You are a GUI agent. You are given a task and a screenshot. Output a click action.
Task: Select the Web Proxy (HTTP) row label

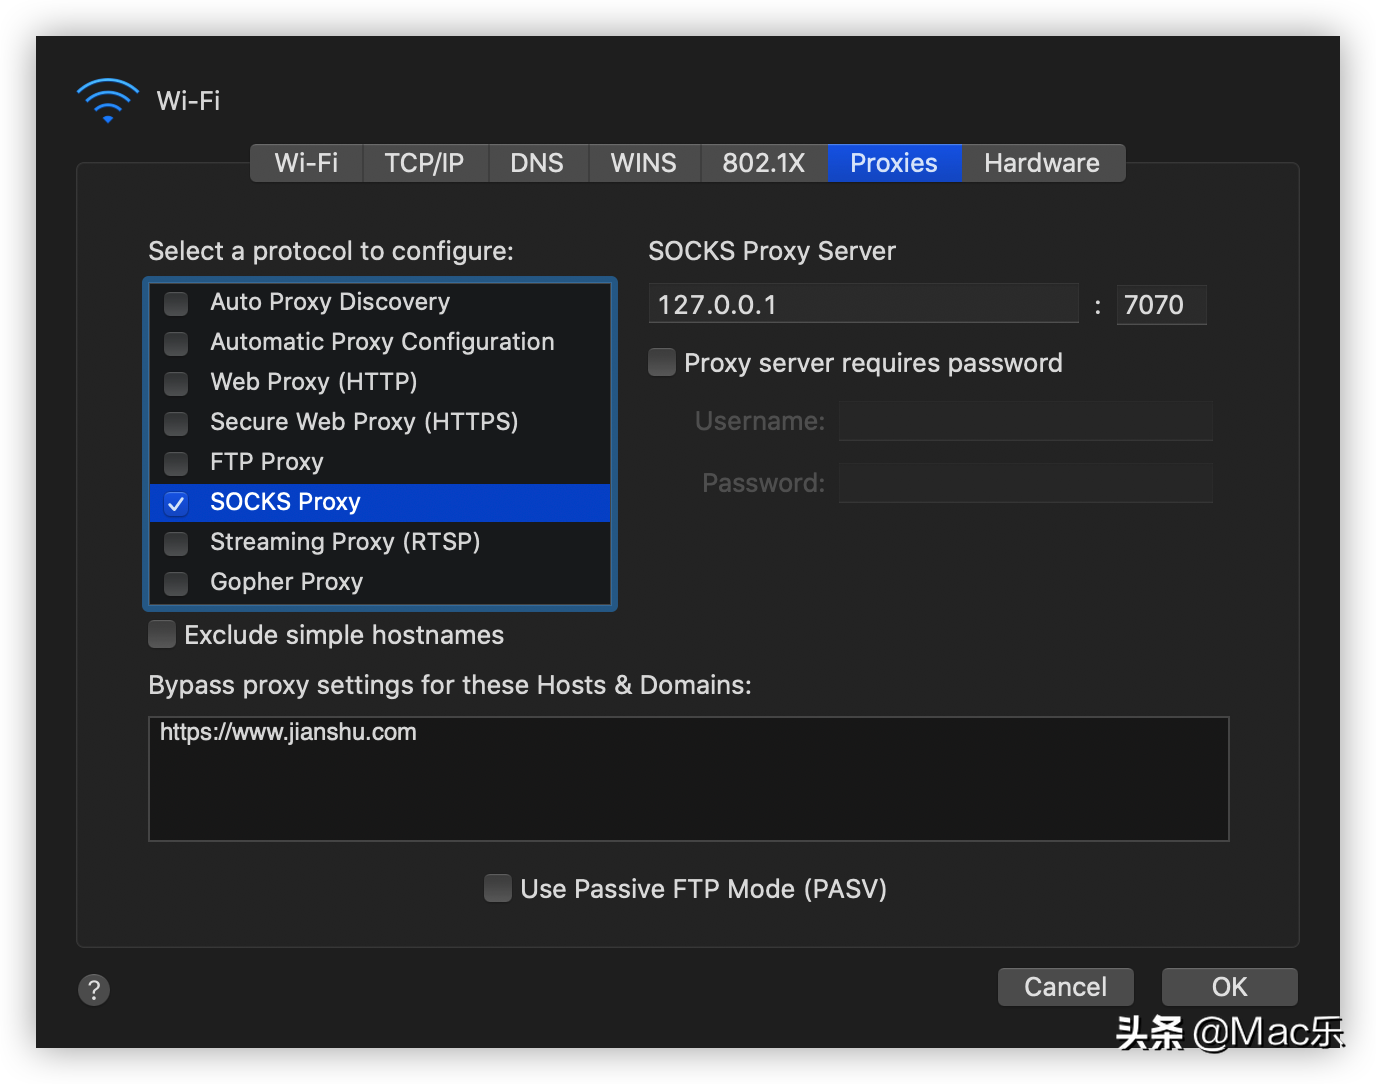pos(314,382)
